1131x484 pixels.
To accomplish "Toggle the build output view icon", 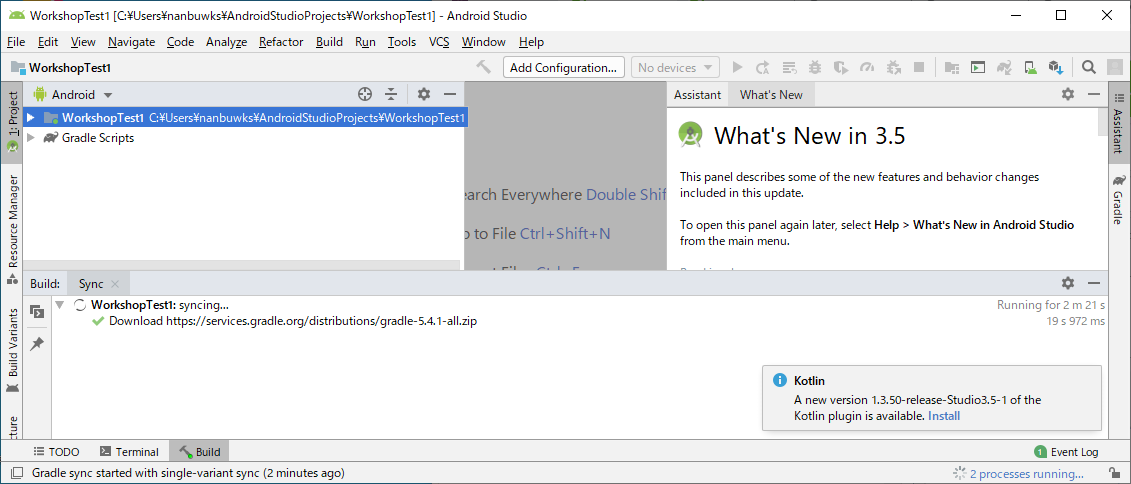I will [37, 312].
